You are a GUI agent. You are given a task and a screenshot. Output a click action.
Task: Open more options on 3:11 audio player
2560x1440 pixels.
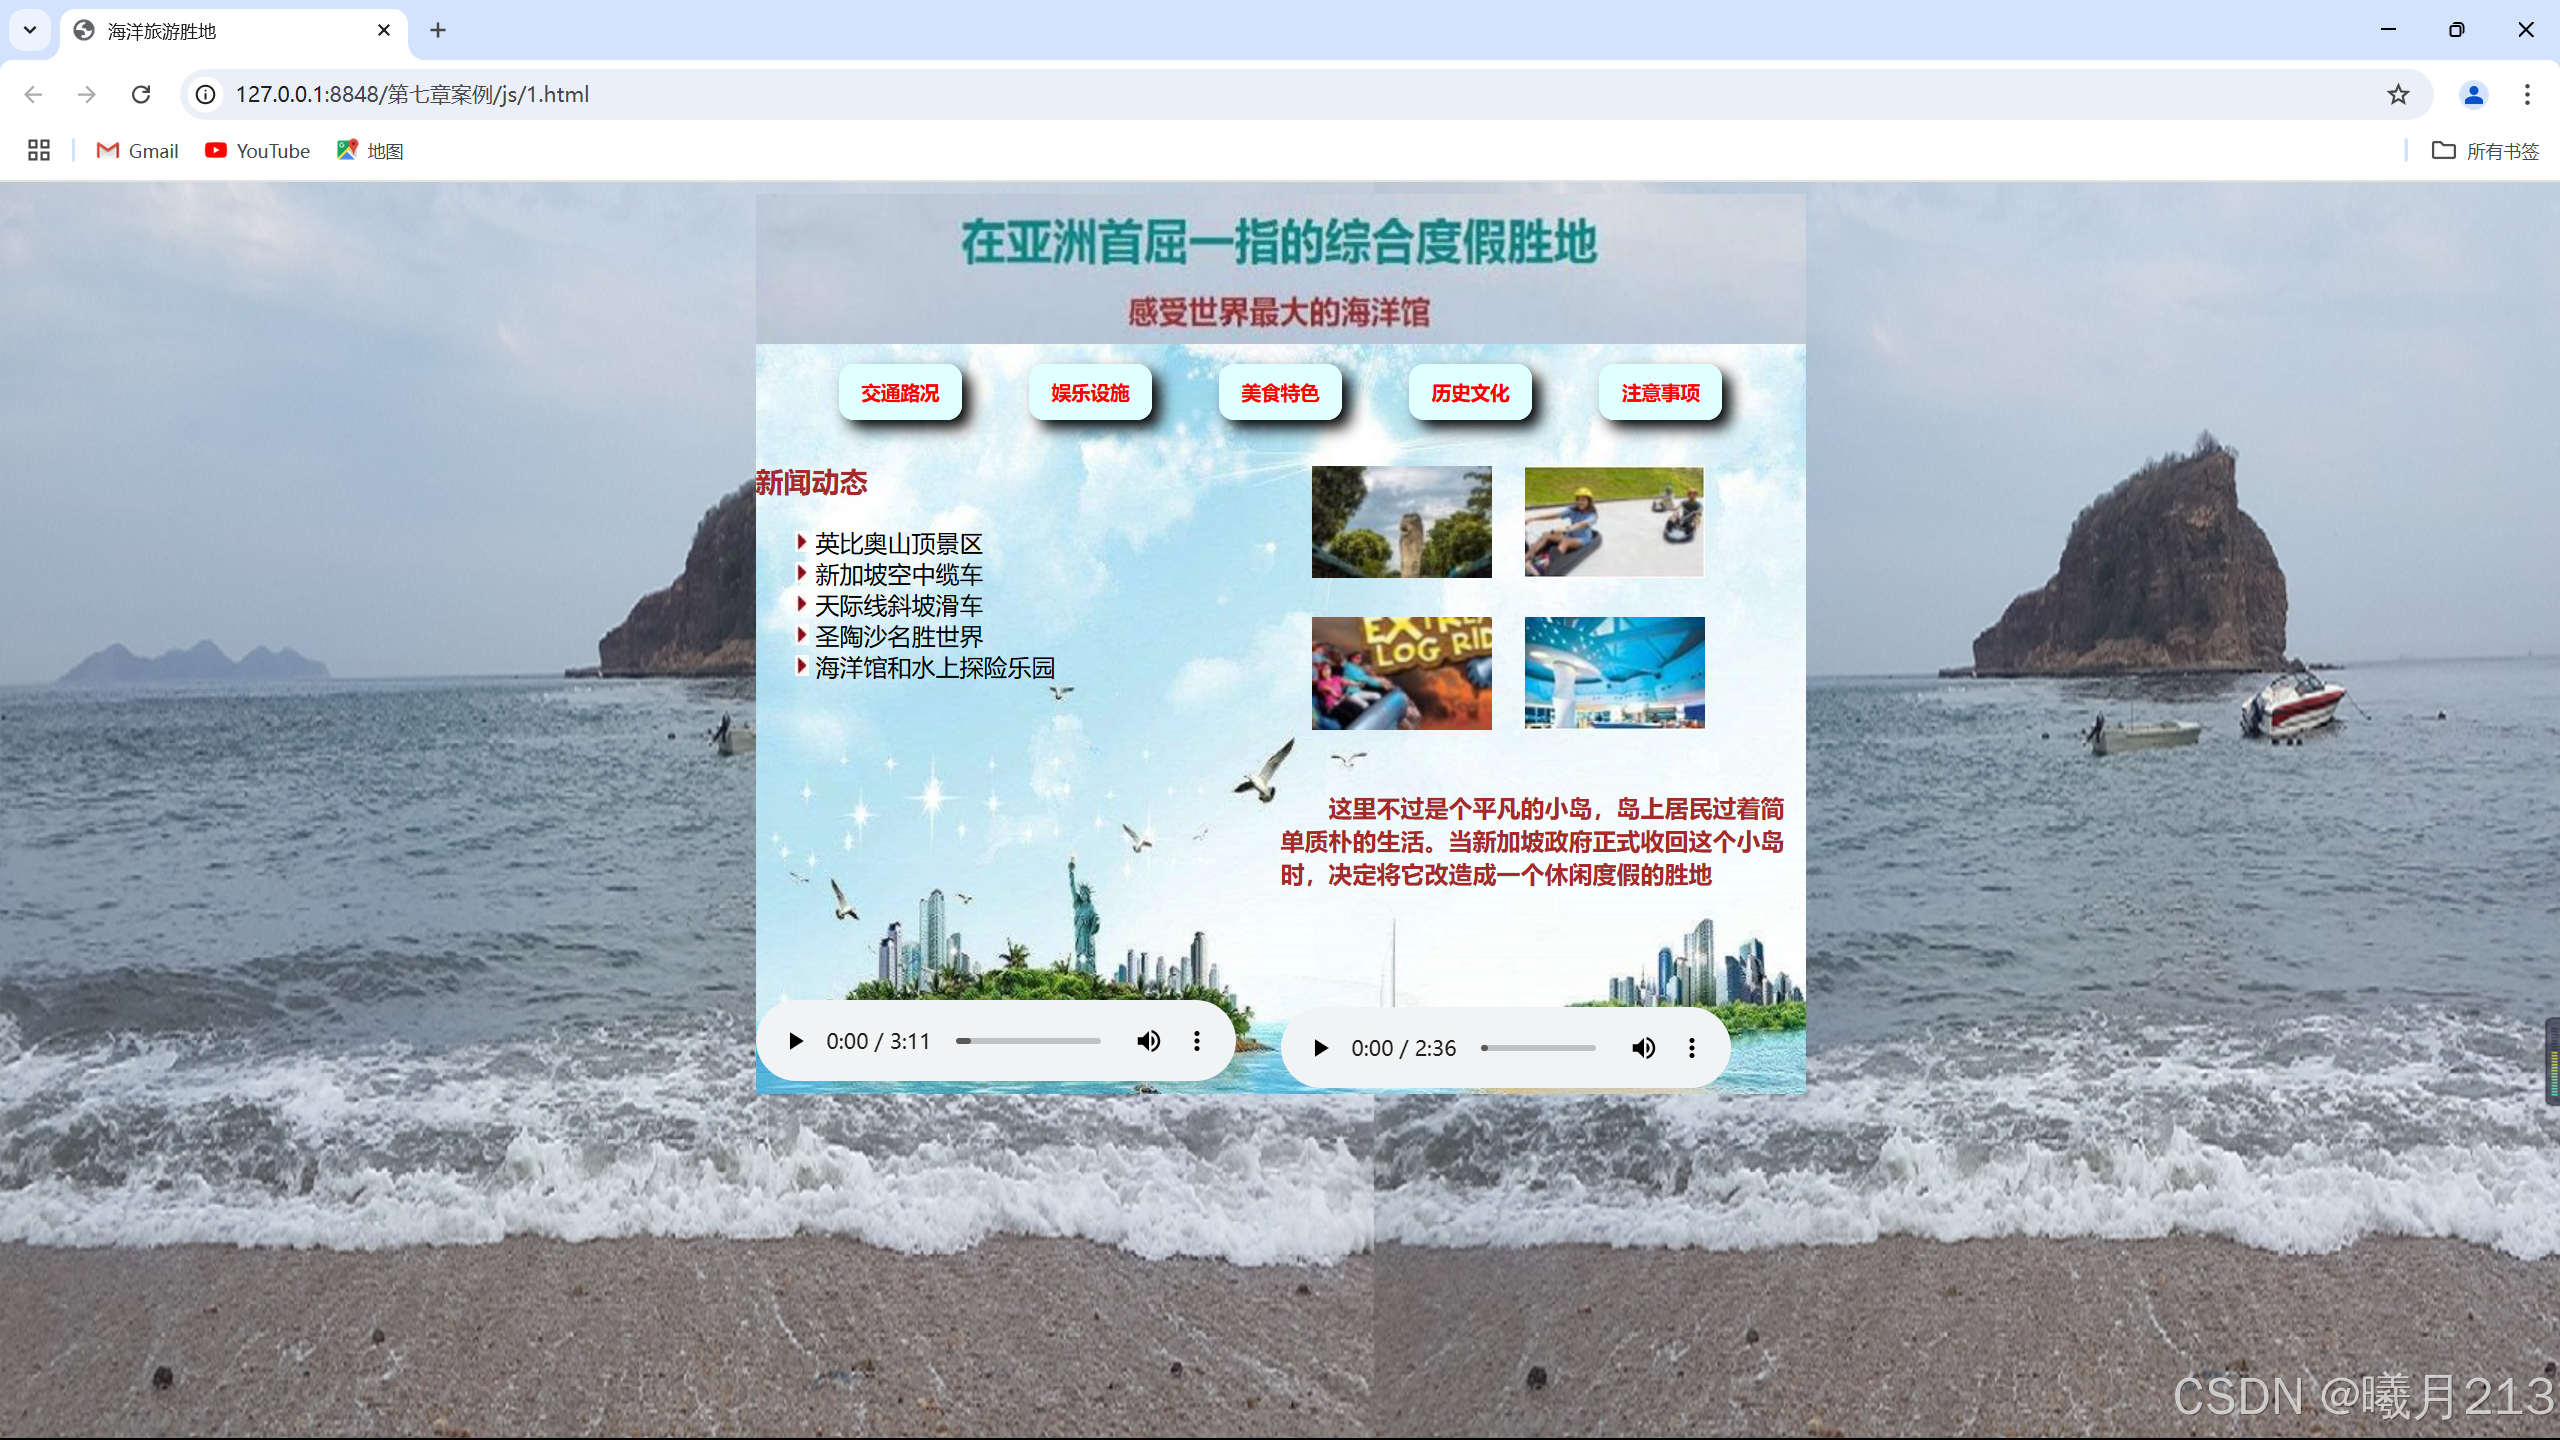coord(1197,1041)
